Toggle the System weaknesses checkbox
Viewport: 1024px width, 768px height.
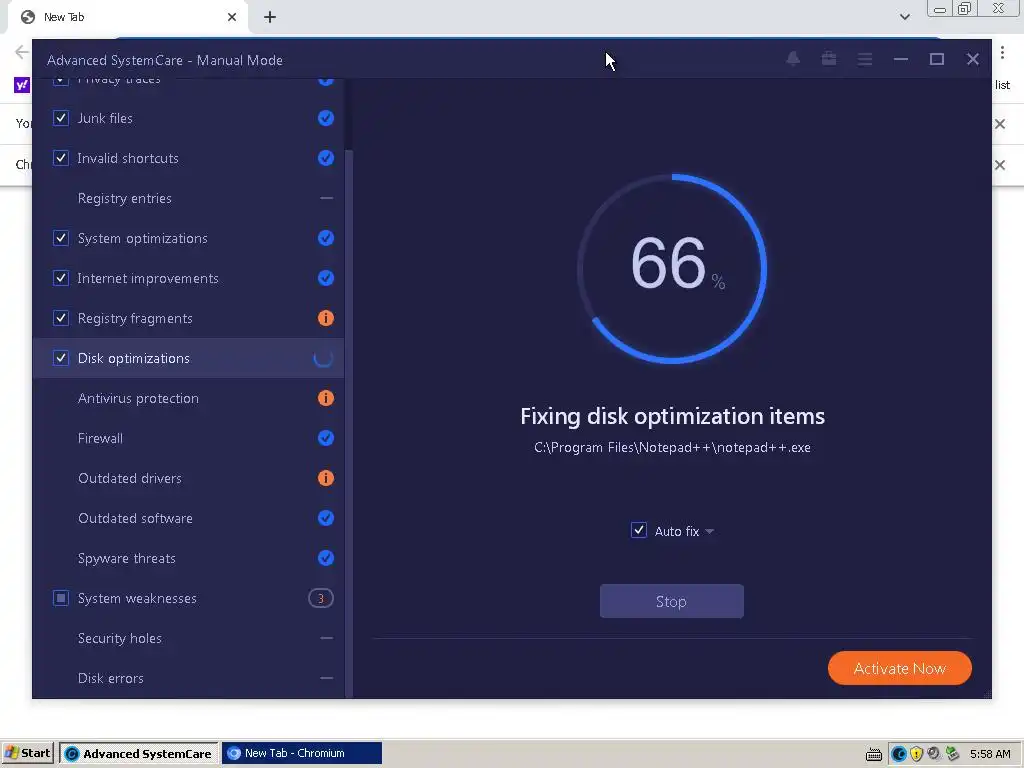61,598
